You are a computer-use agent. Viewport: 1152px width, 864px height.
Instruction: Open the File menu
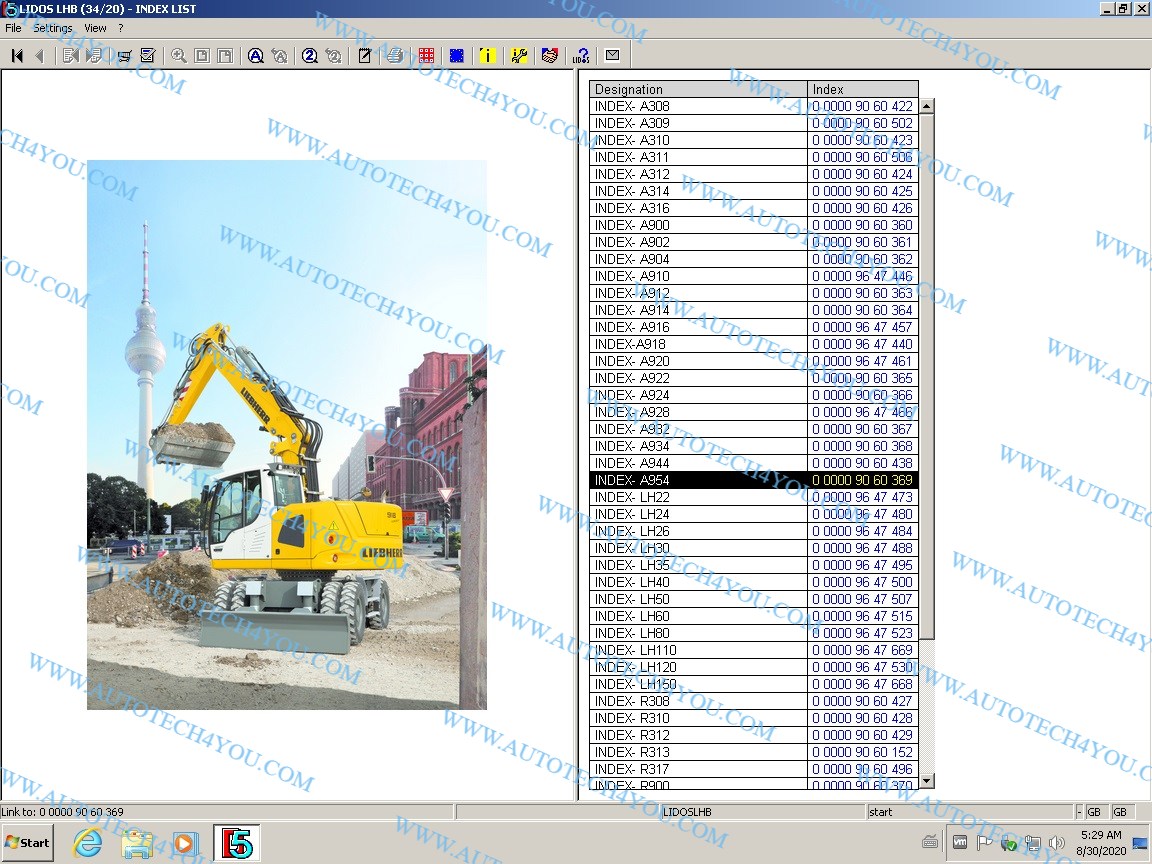[x=13, y=28]
